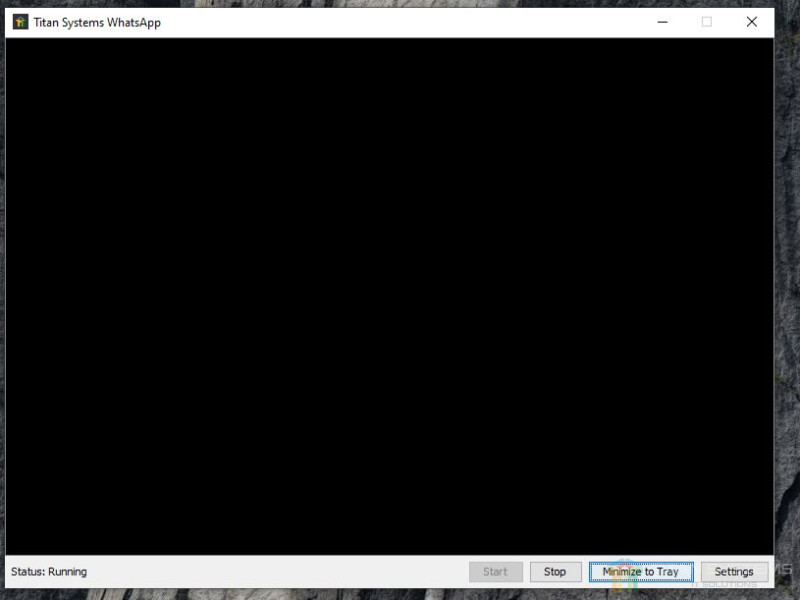Click the empty title bar space before the minimize icon
The height and width of the screenshot is (600, 800).
point(400,22)
